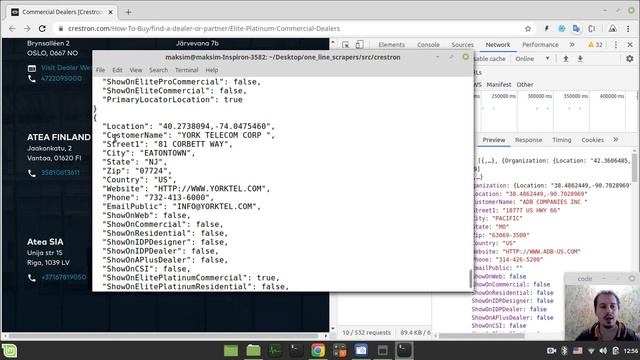
Task: Click the active terminal taskbar icon
Action: tap(404, 351)
